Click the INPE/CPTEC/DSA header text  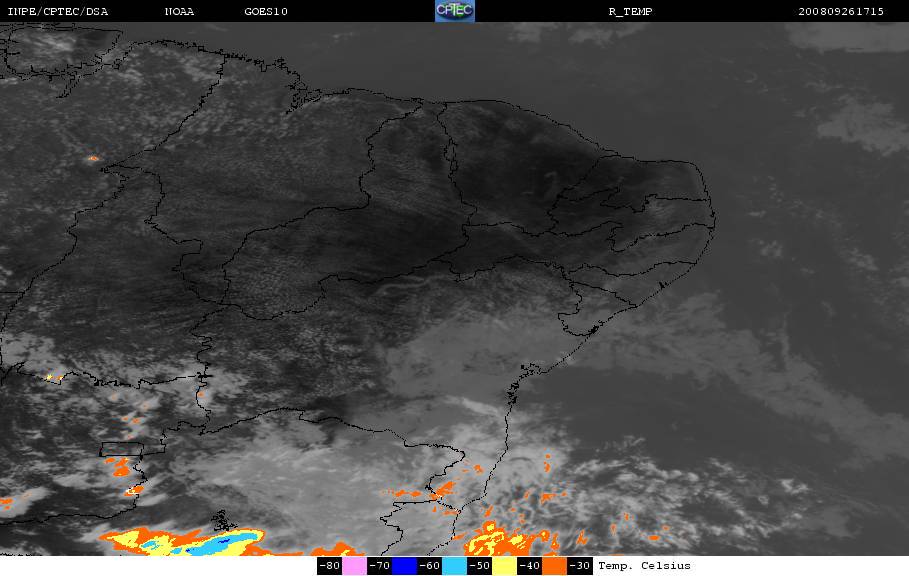coord(57,11)
